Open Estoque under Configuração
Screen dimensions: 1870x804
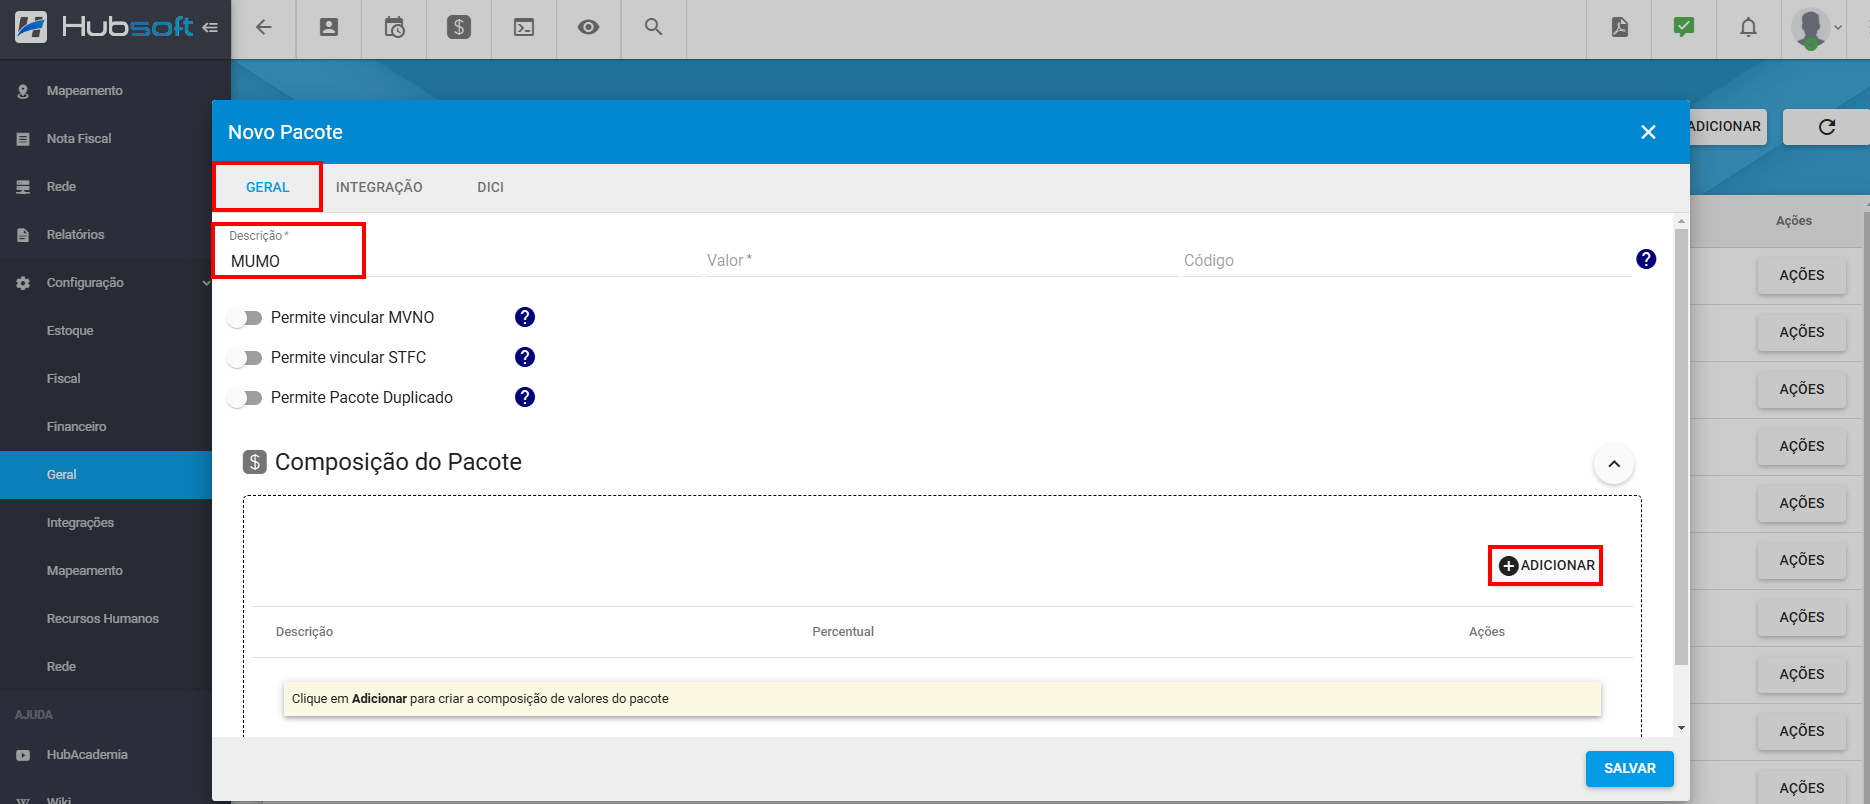(70, 331)
